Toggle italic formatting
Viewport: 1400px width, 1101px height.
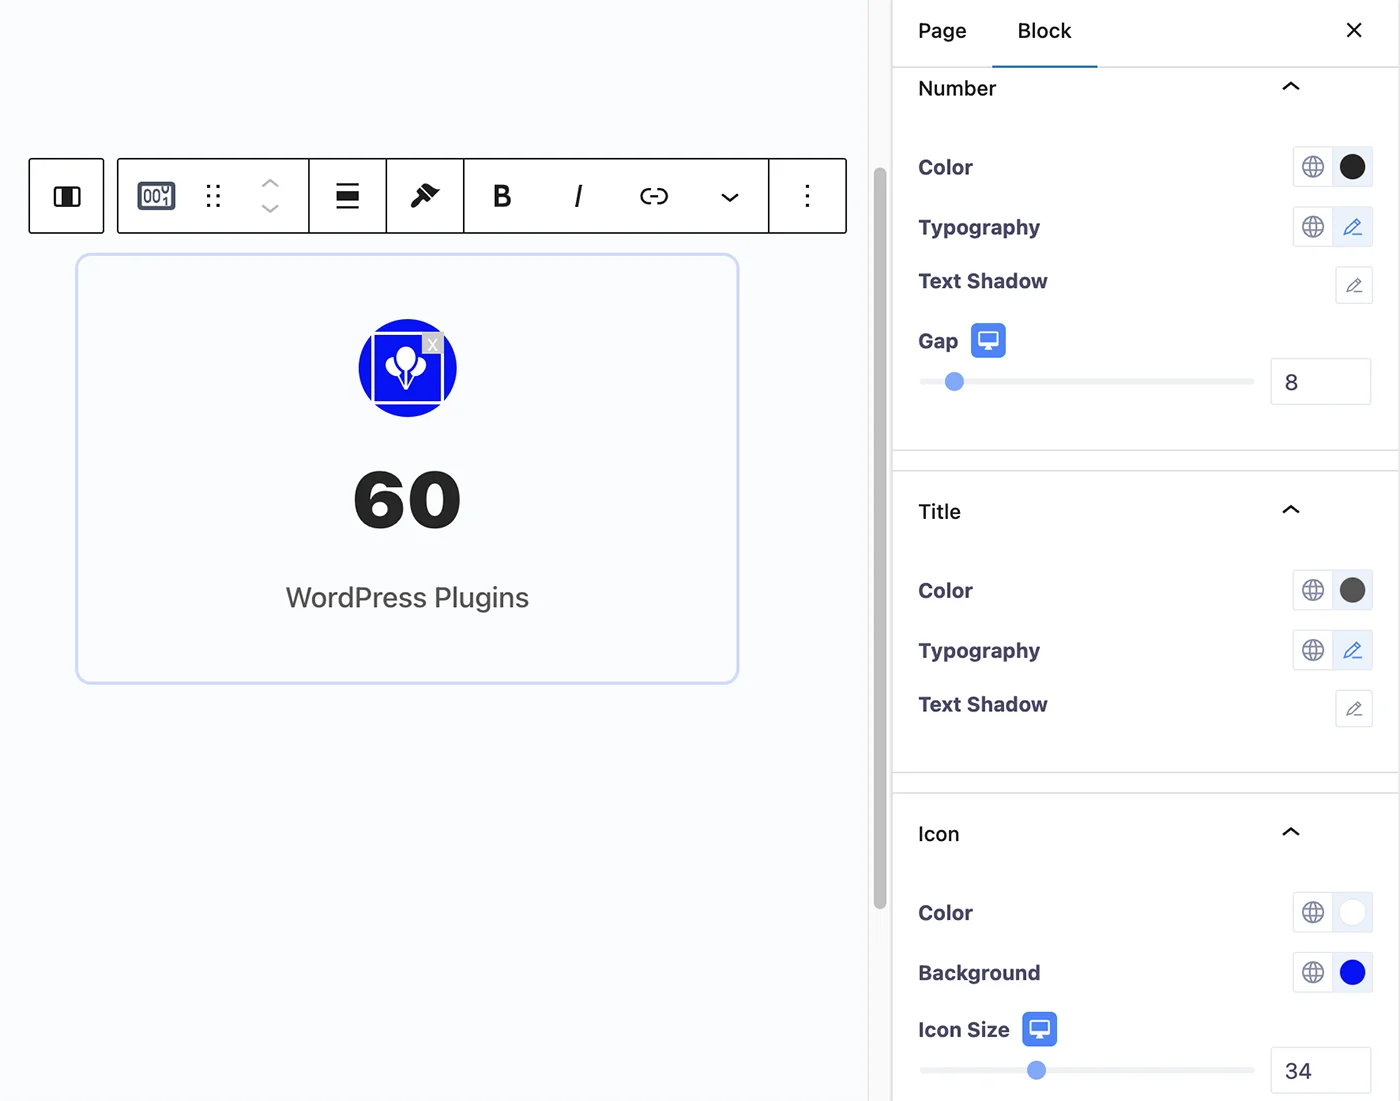(578, 196)
